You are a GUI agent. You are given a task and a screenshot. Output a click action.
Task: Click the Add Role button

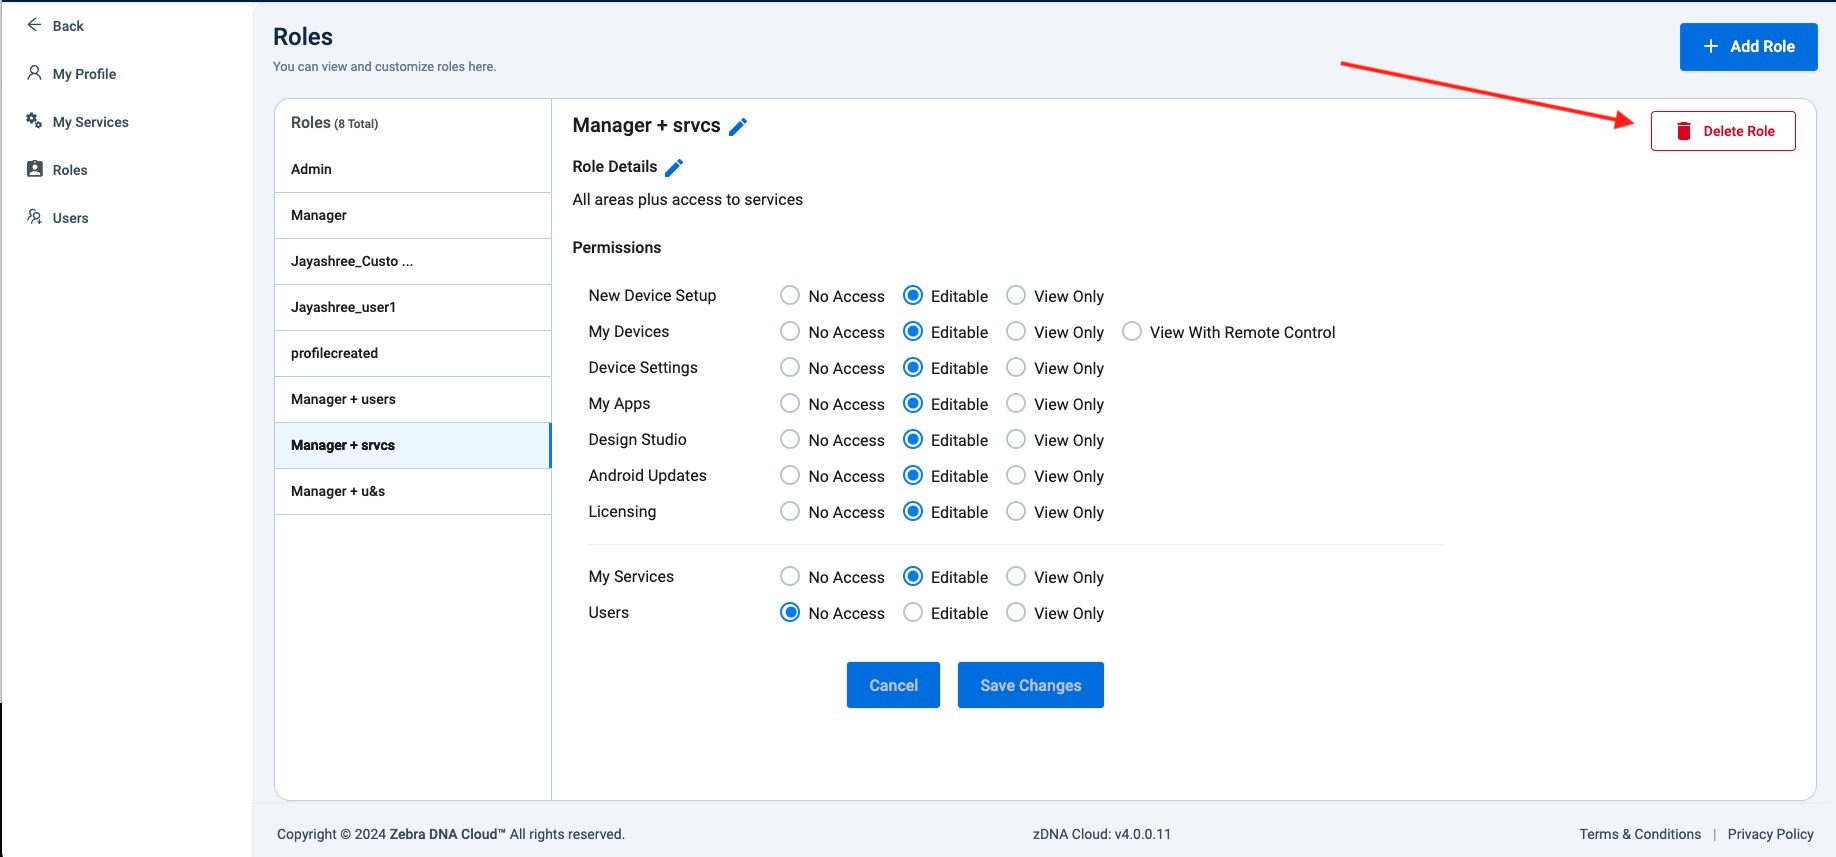click(1748, 47)
